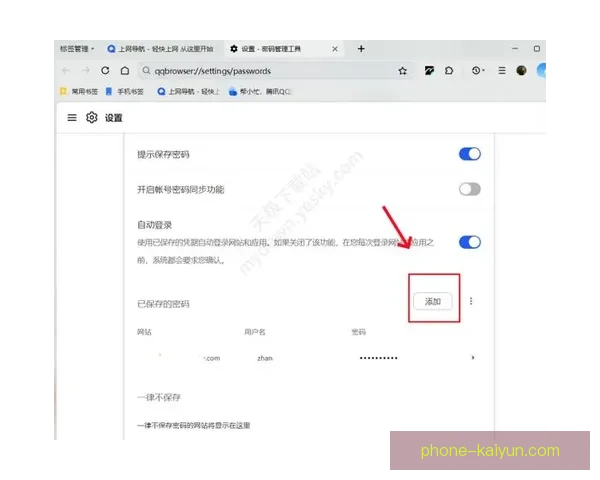Toggle 自动登录 switch
Screen dimensions: 600x480
coord(470,242)
